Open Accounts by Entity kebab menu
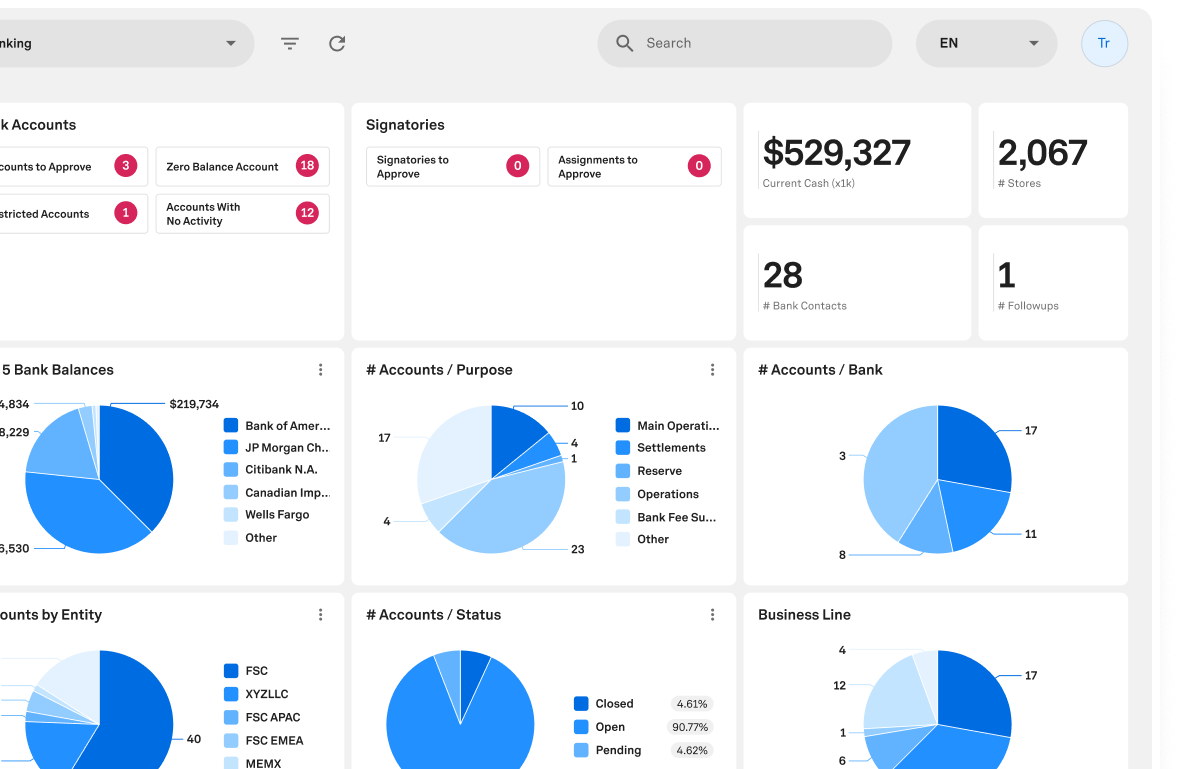This screenshot has width=1186, height=769. pyautogui.click(x=321, y=615)
